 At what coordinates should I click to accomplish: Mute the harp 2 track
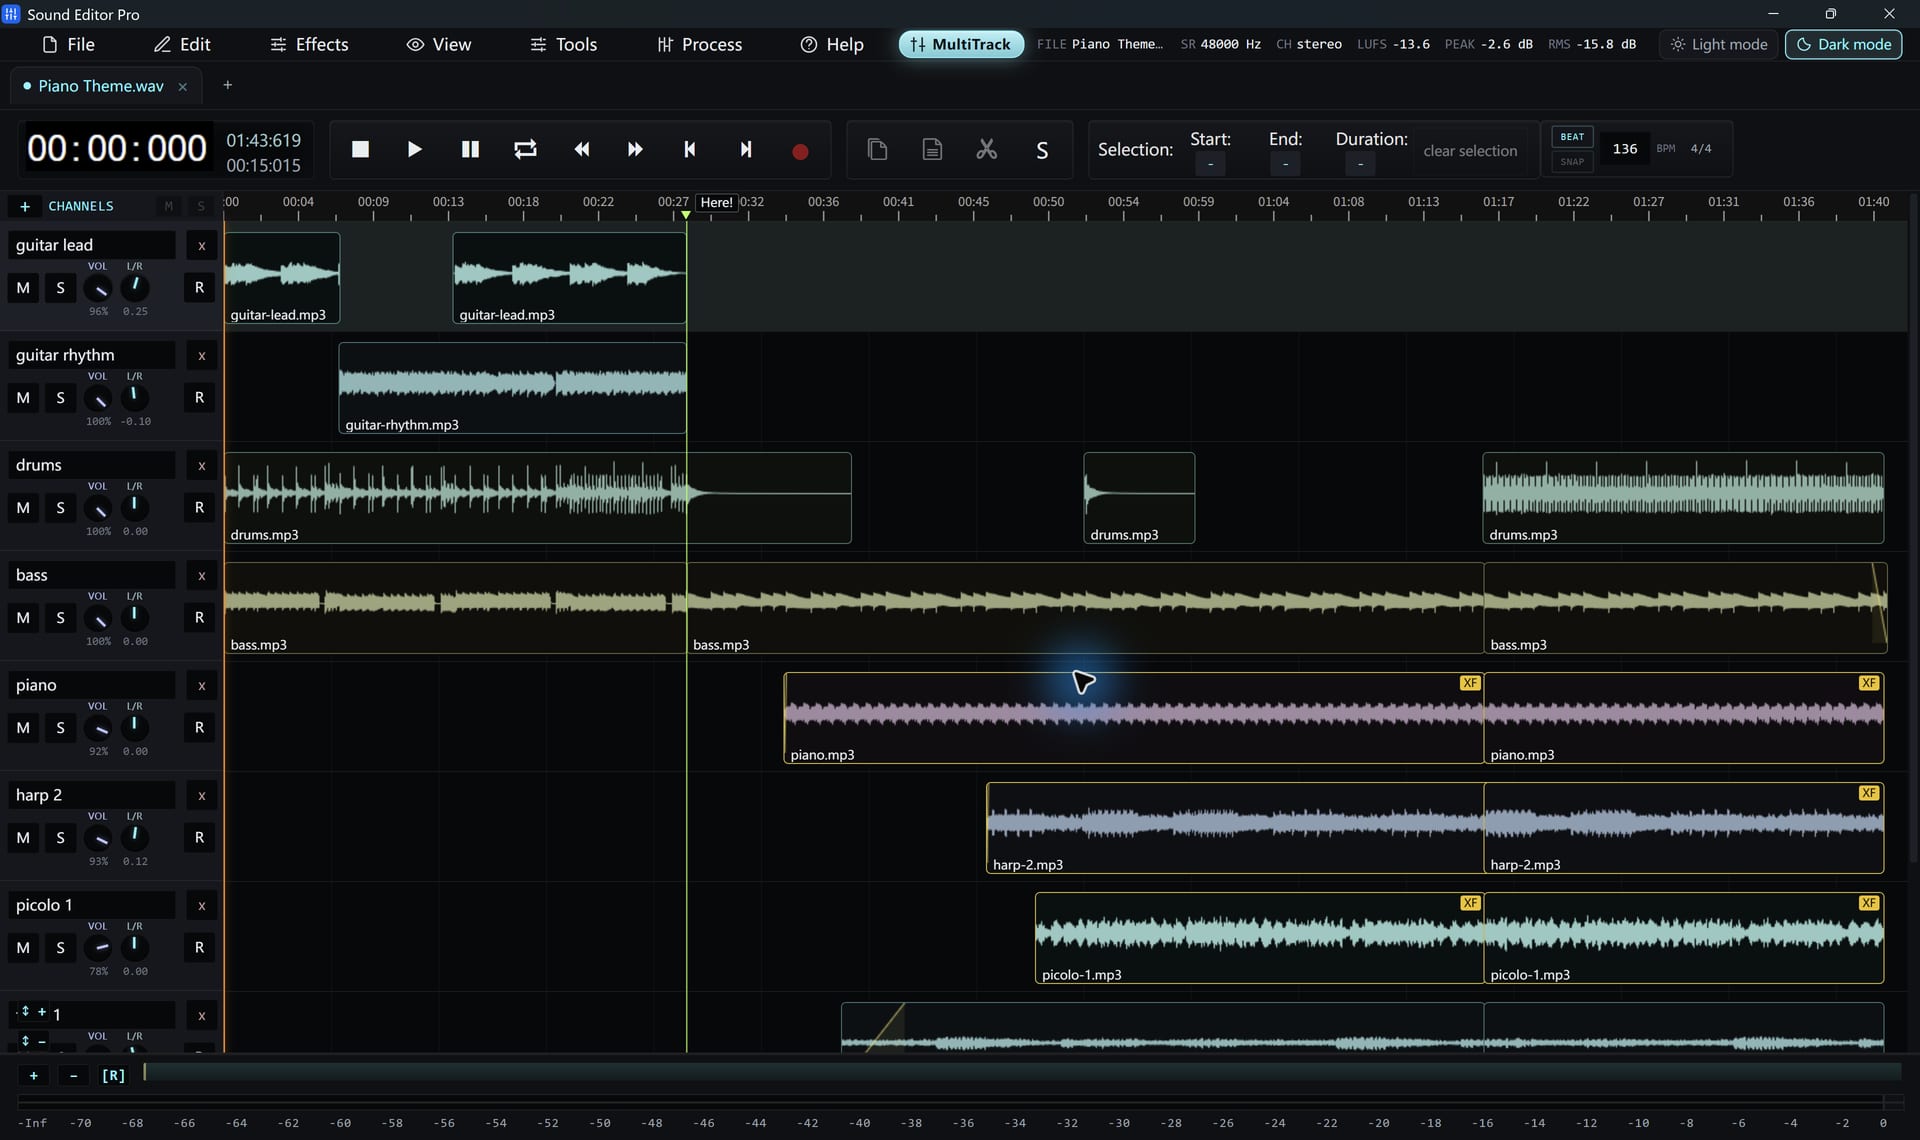pos(23,838)
